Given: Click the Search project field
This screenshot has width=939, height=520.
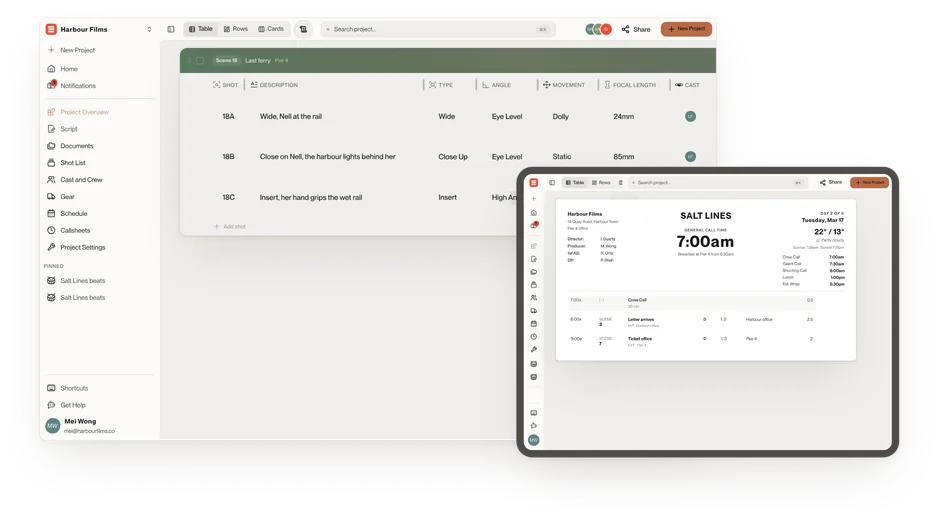Looking at the screenshot, I should (438, 29).
